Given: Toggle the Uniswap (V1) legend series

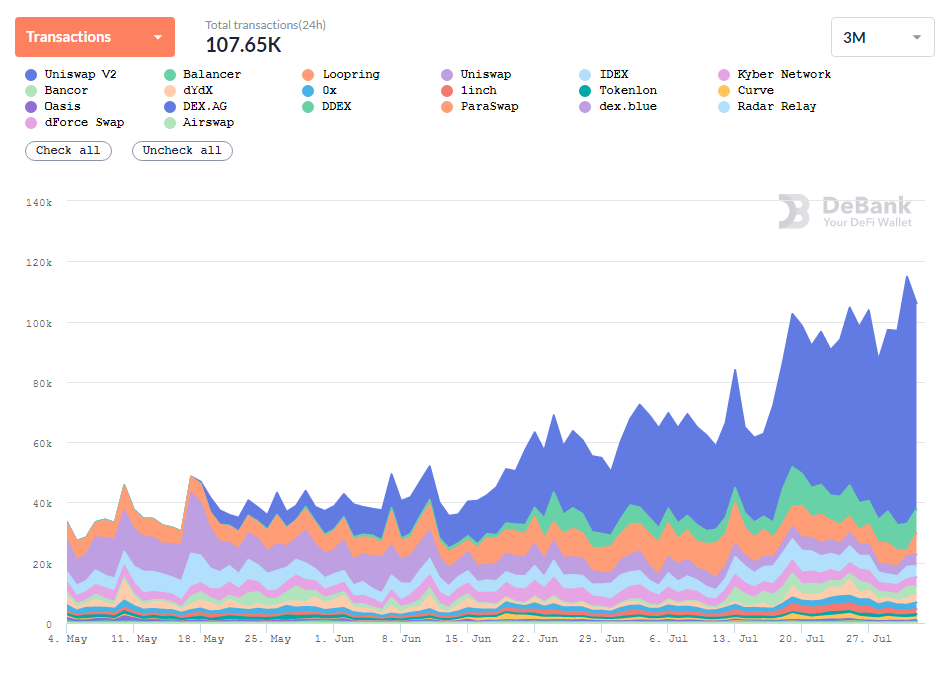Looking at the screenshot, I should [477, 75].
